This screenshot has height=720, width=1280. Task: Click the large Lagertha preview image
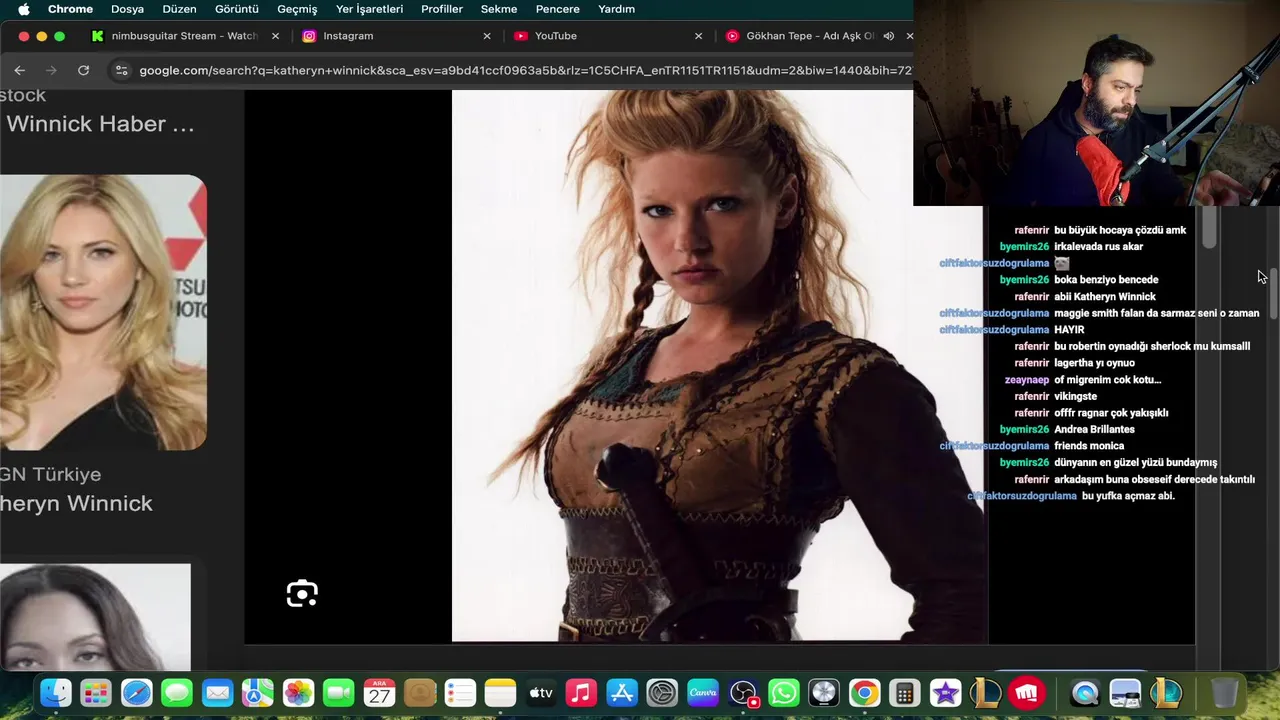(717, 366)
